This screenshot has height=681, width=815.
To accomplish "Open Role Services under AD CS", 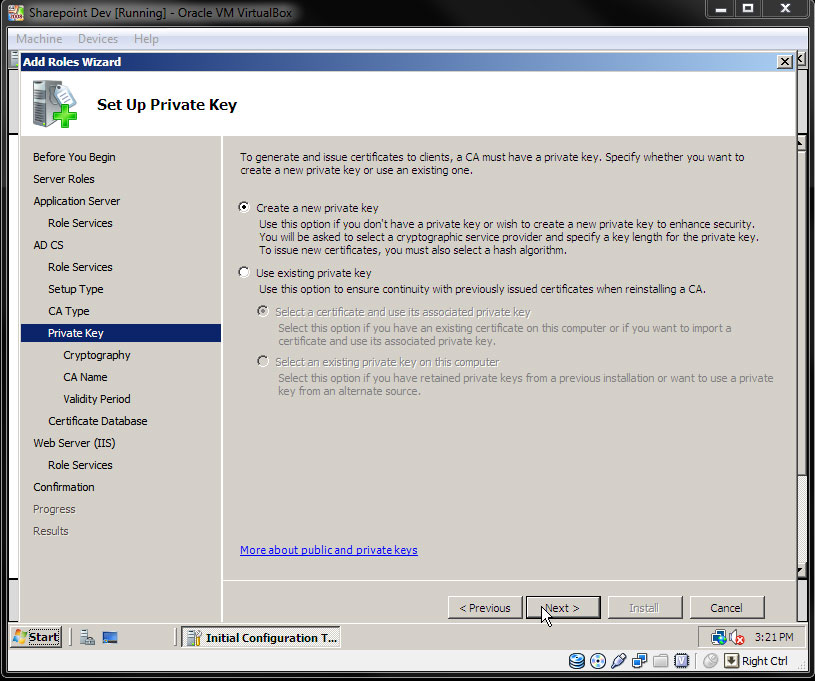I will 80,267.
